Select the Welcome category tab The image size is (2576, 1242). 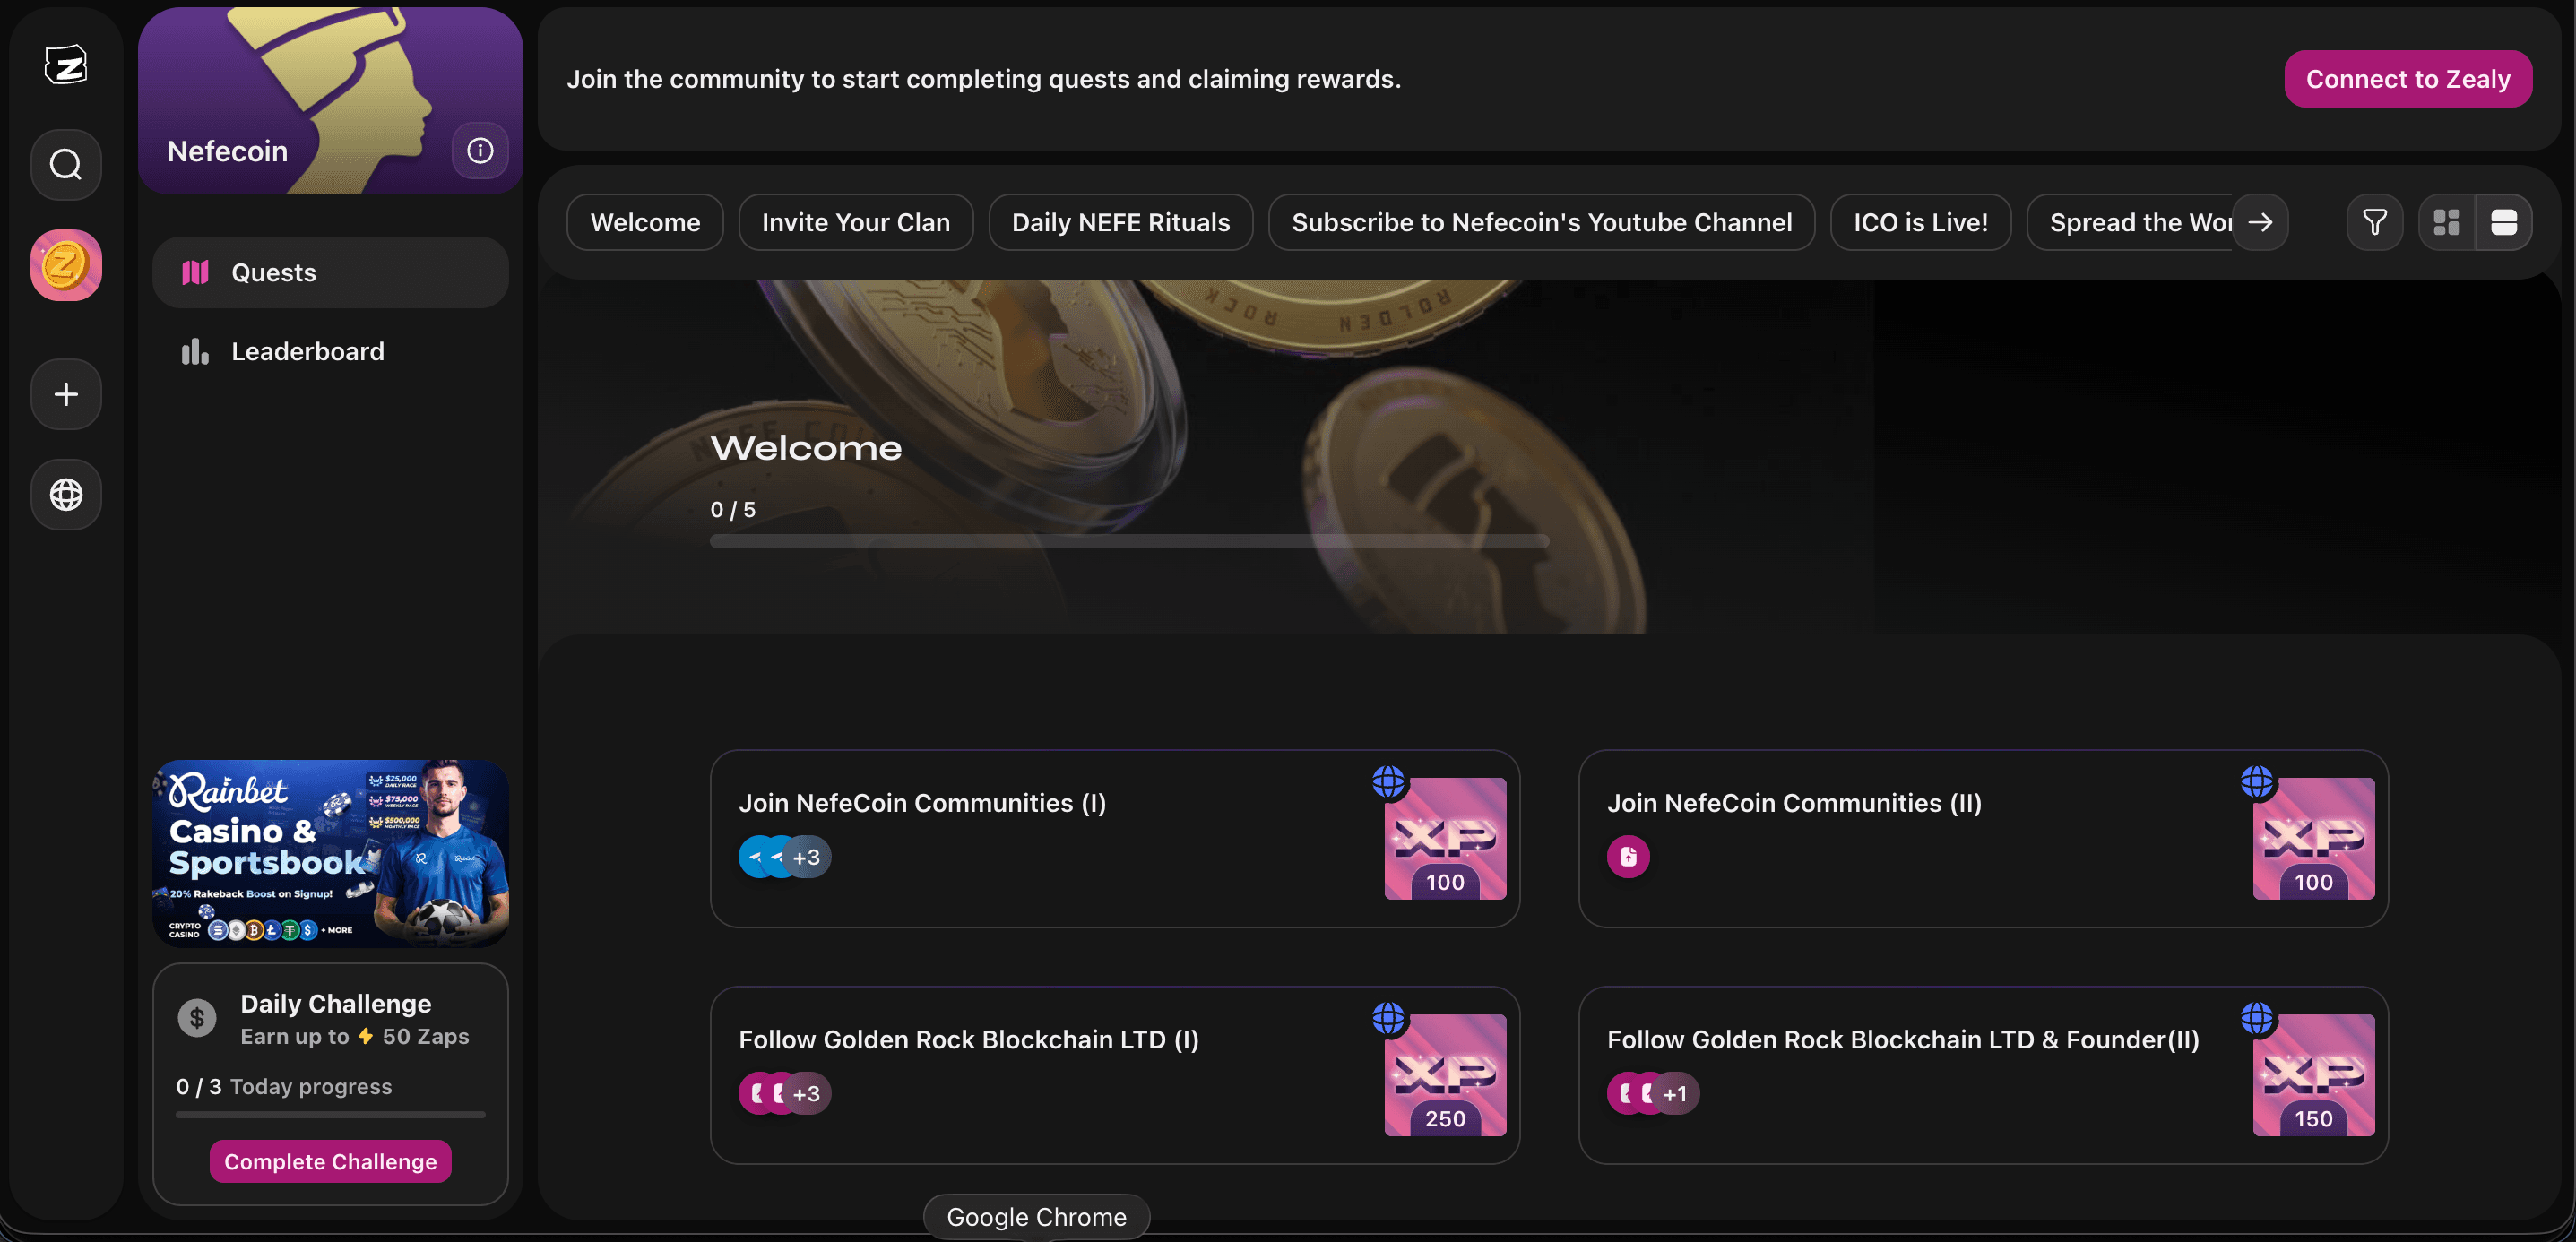click(x=645, y=222)
